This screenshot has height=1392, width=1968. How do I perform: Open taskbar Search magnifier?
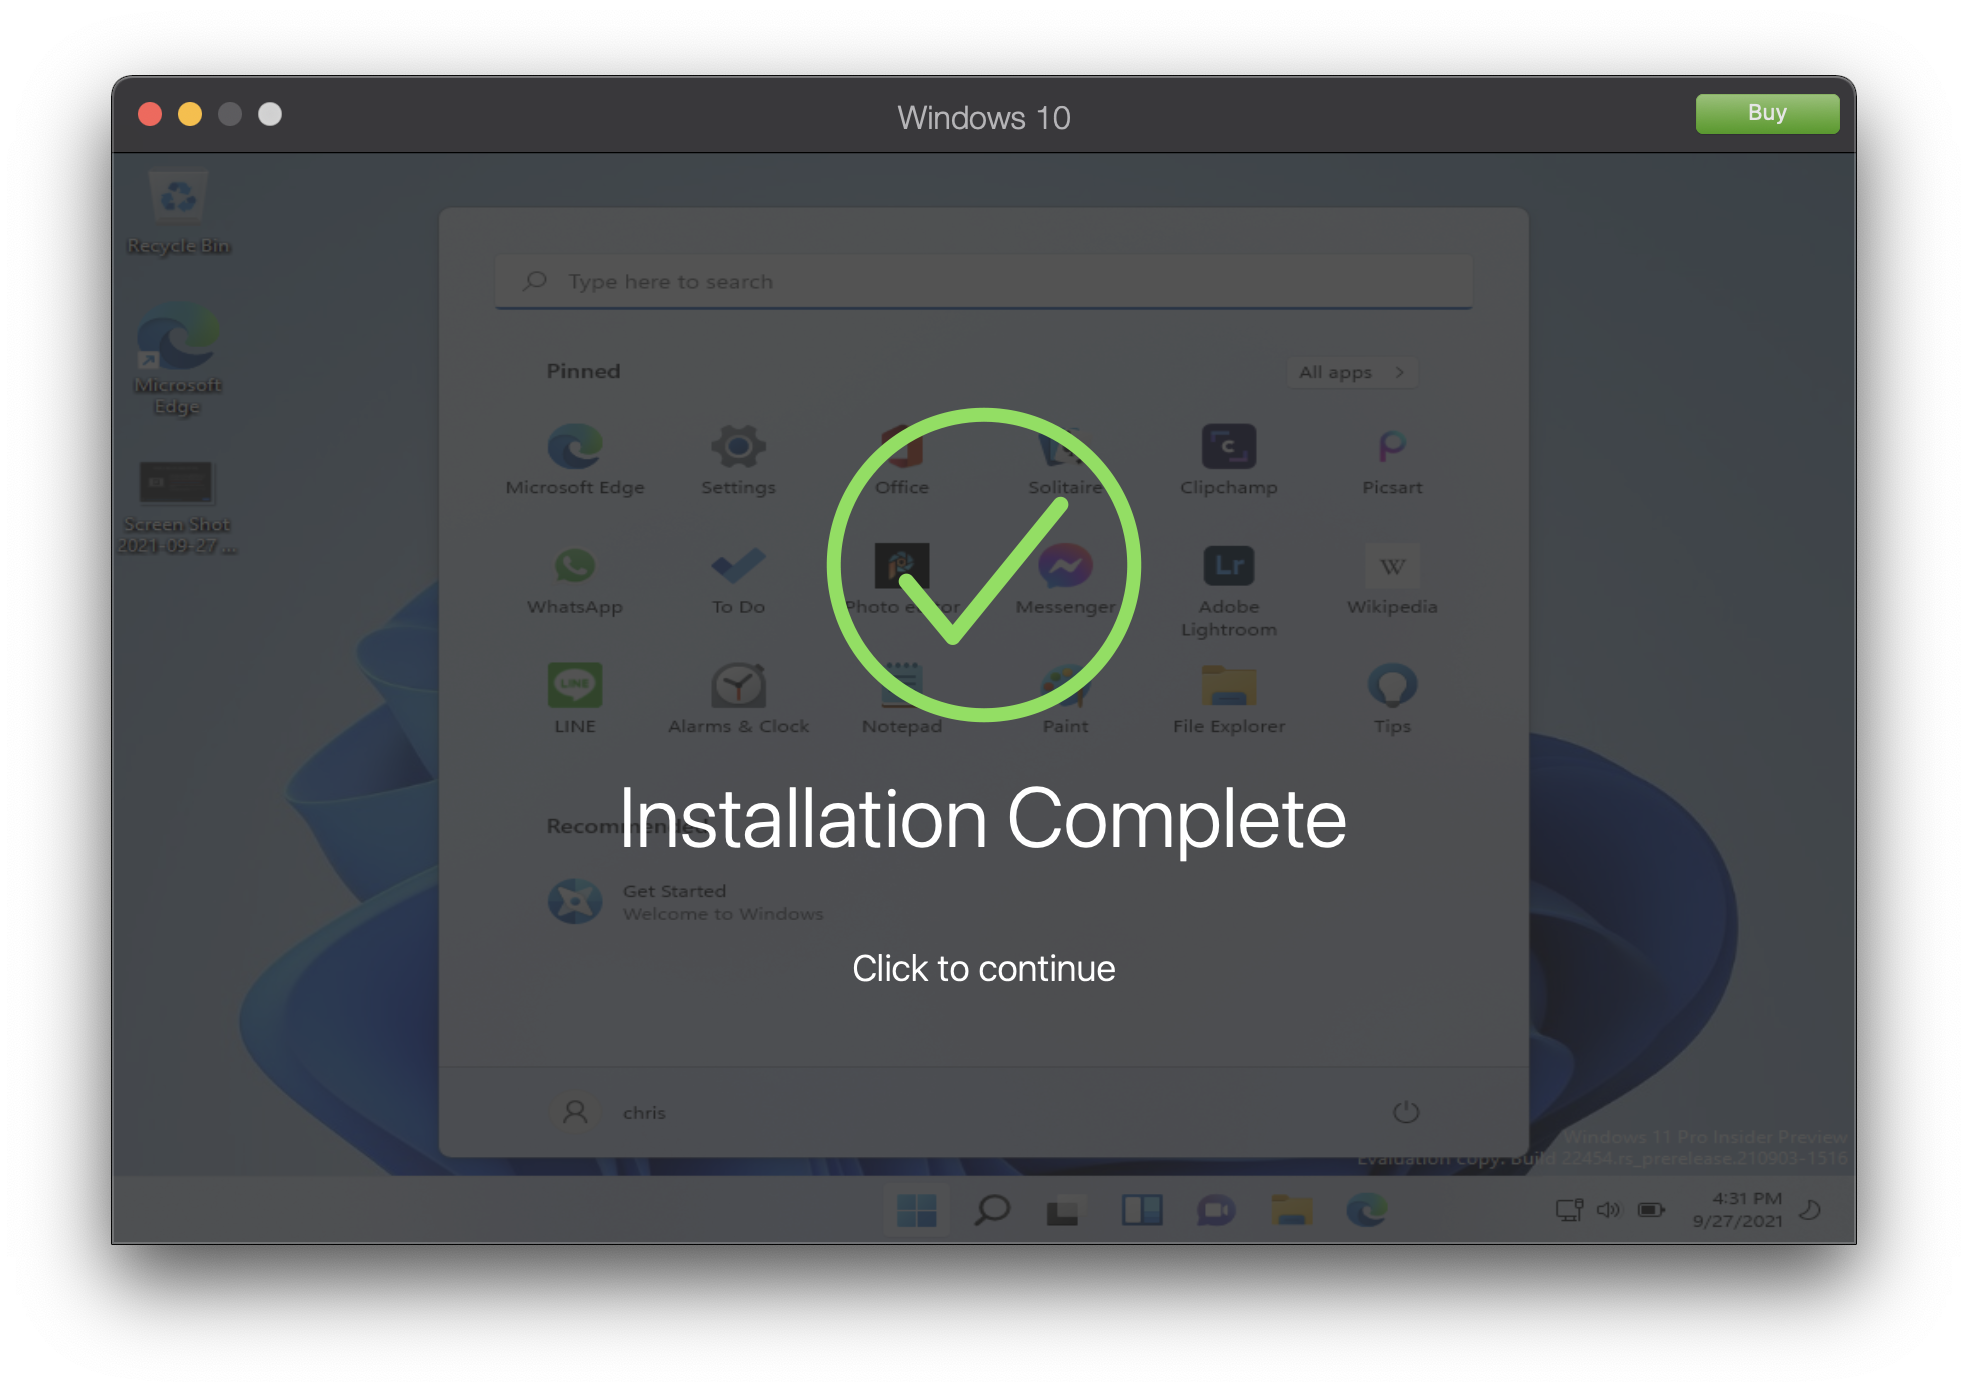click(x=992, y=1210)
